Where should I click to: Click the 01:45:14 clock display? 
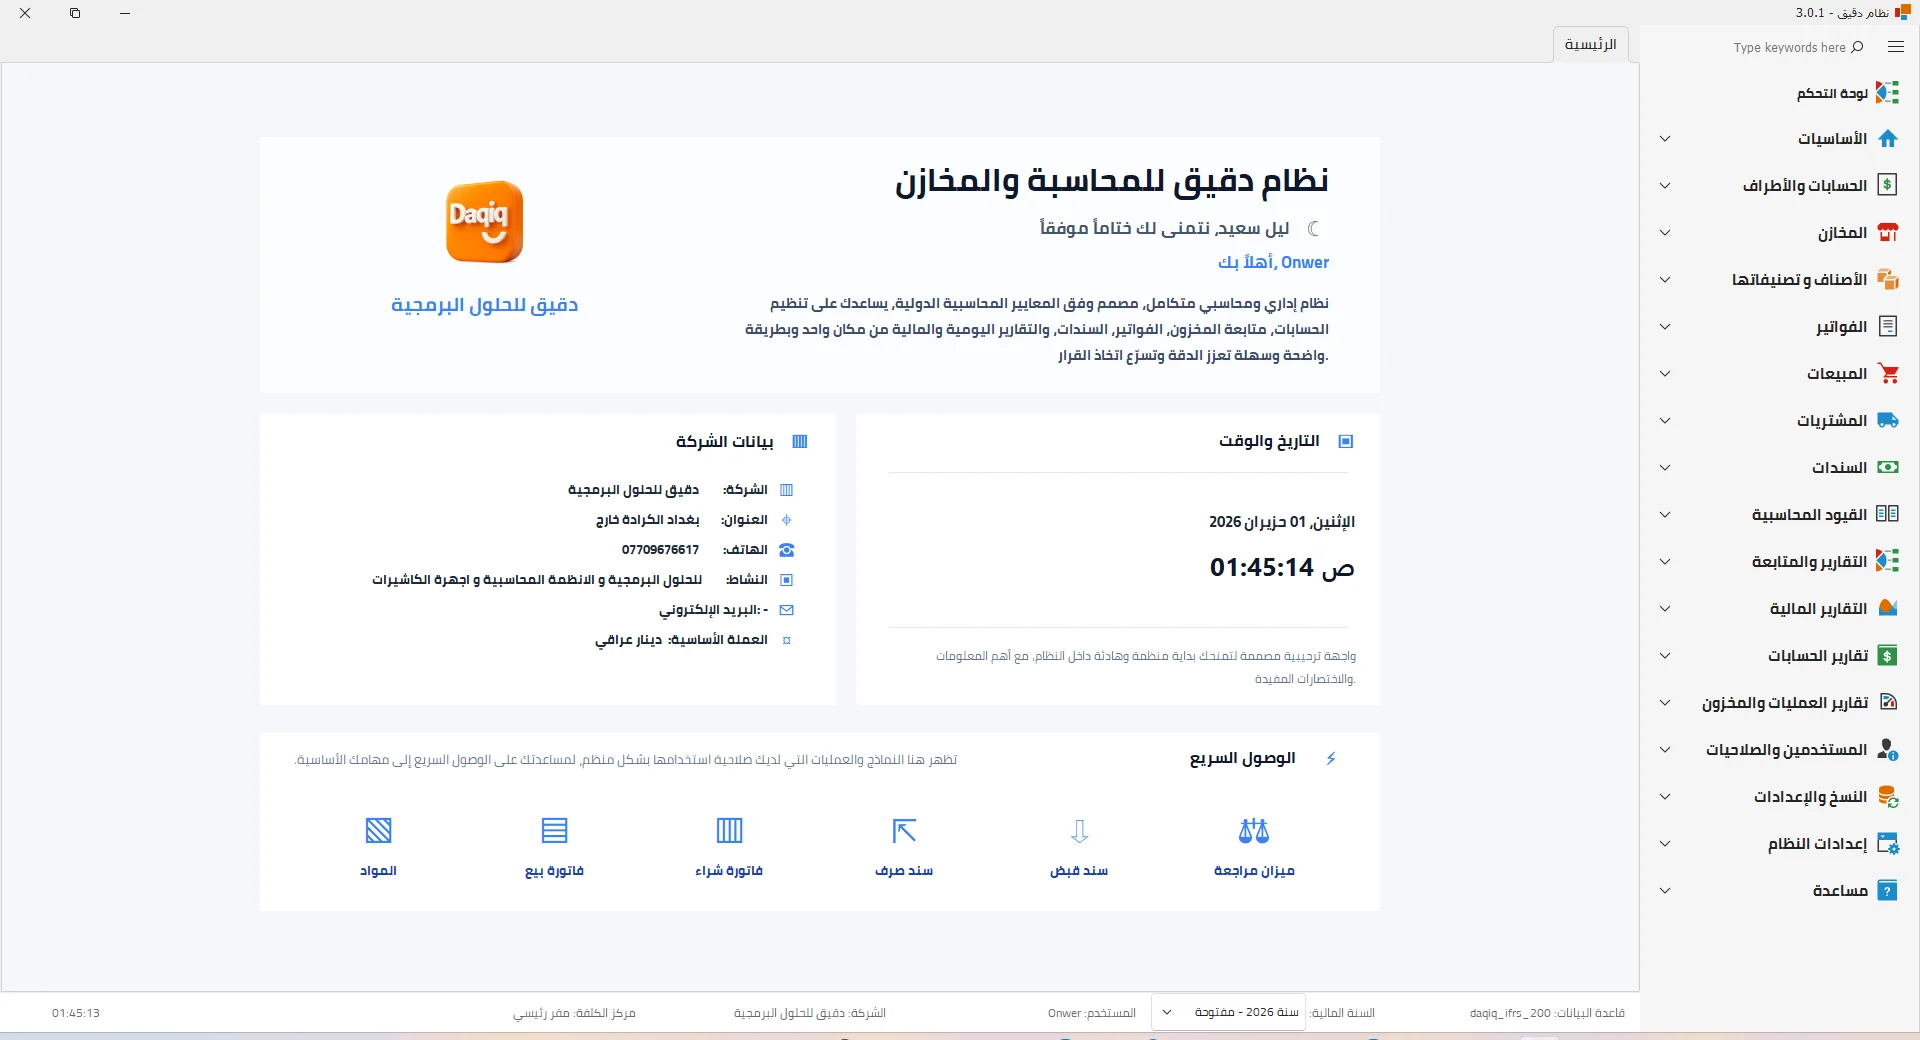pos(1282,567)
